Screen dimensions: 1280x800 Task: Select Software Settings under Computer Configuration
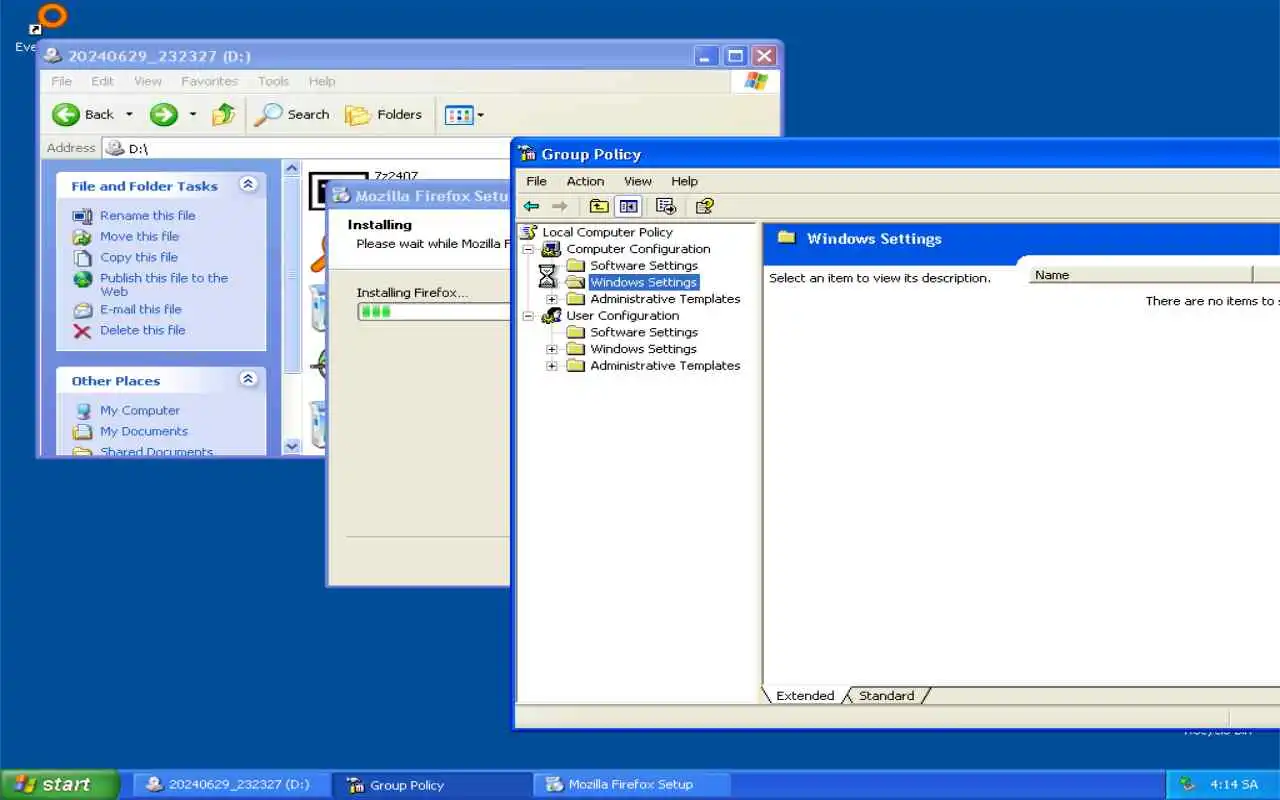pyautogui.click(x=644, y=266)
